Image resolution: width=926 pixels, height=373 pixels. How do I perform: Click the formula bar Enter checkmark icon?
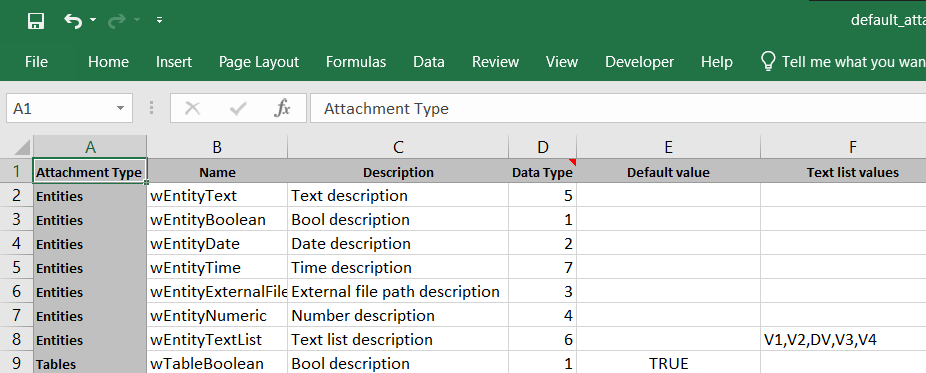pyautogui.click(x=238, y=109)
